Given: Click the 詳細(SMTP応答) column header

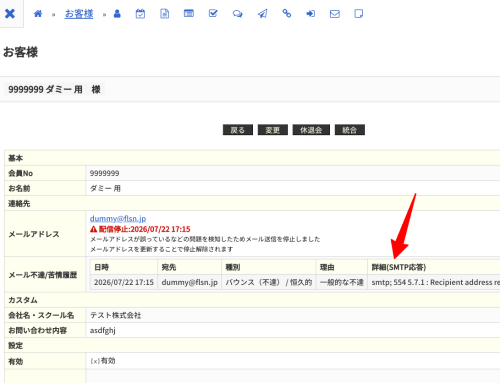Looking at the screenshot, I should (x=434, y=267).
